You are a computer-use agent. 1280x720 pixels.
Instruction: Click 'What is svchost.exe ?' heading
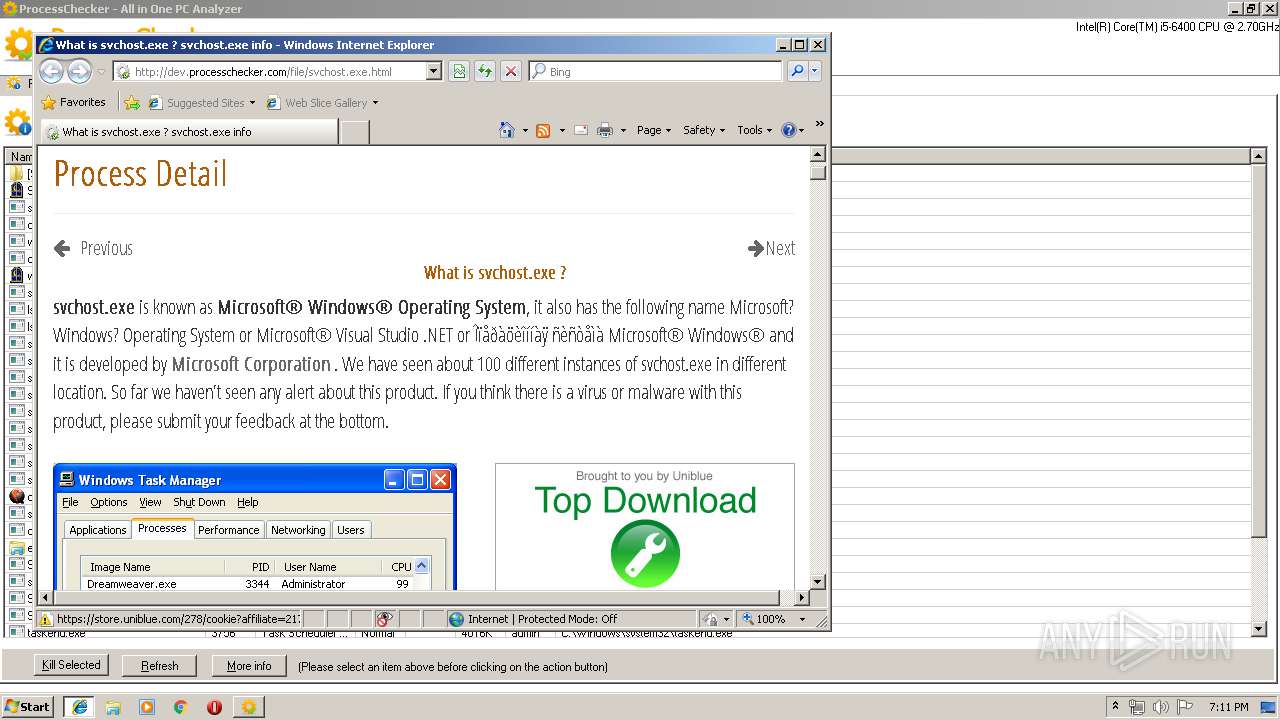tap(495, 272)
